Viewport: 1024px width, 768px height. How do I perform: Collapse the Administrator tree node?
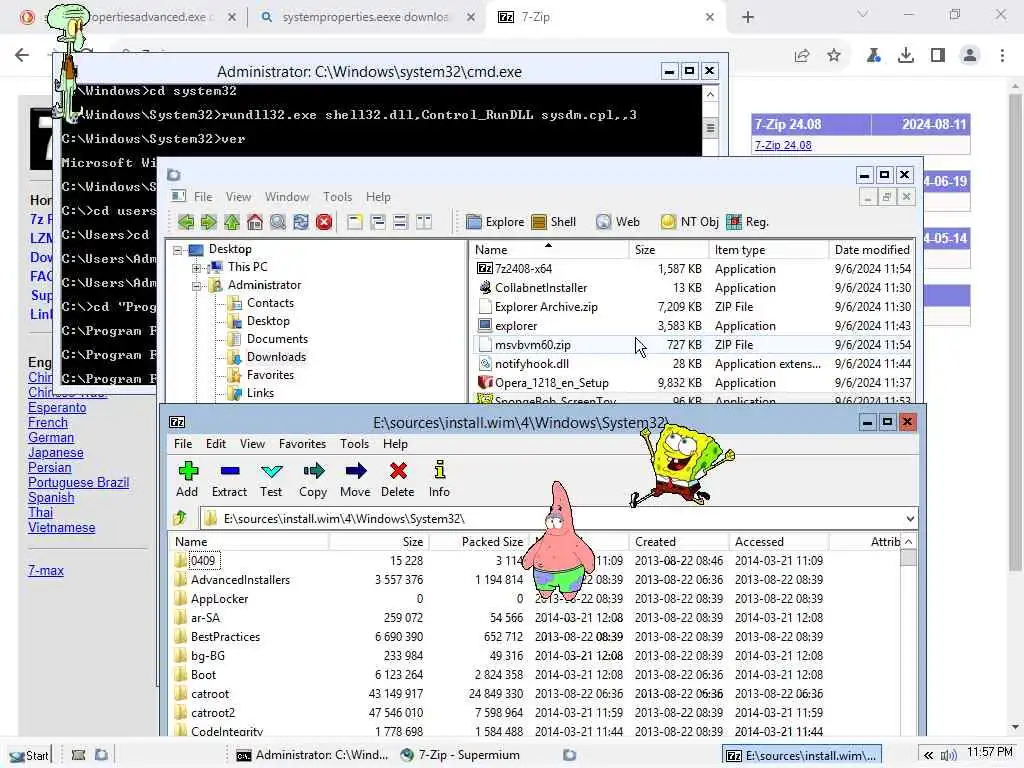[197, 285]
